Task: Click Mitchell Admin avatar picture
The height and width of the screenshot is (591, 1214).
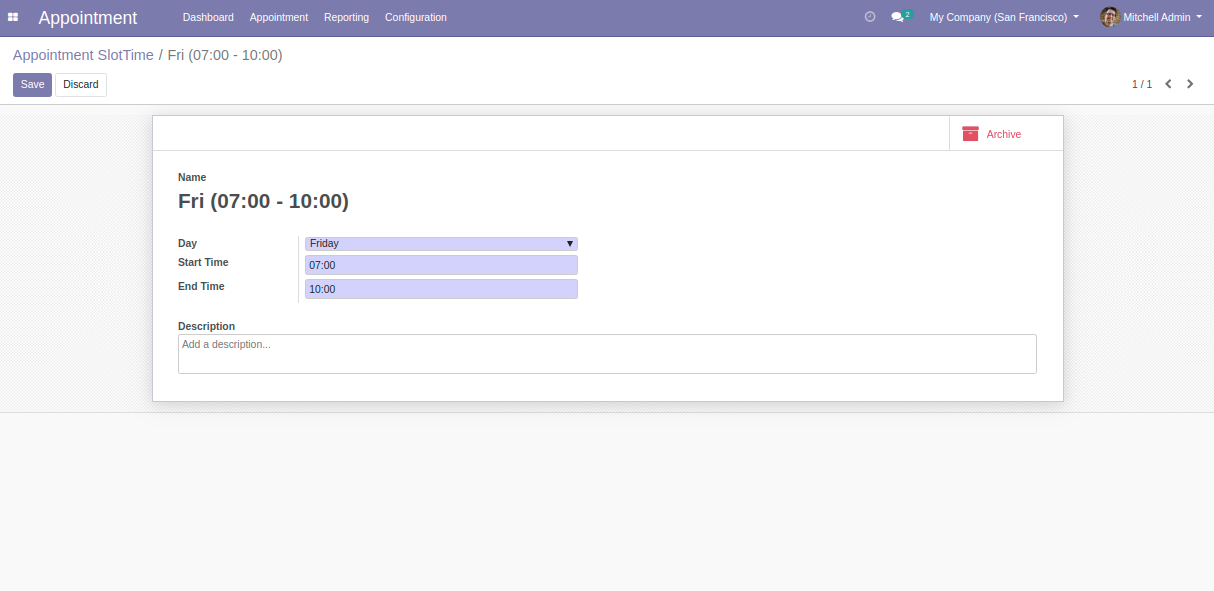Action: point(1109,17)
